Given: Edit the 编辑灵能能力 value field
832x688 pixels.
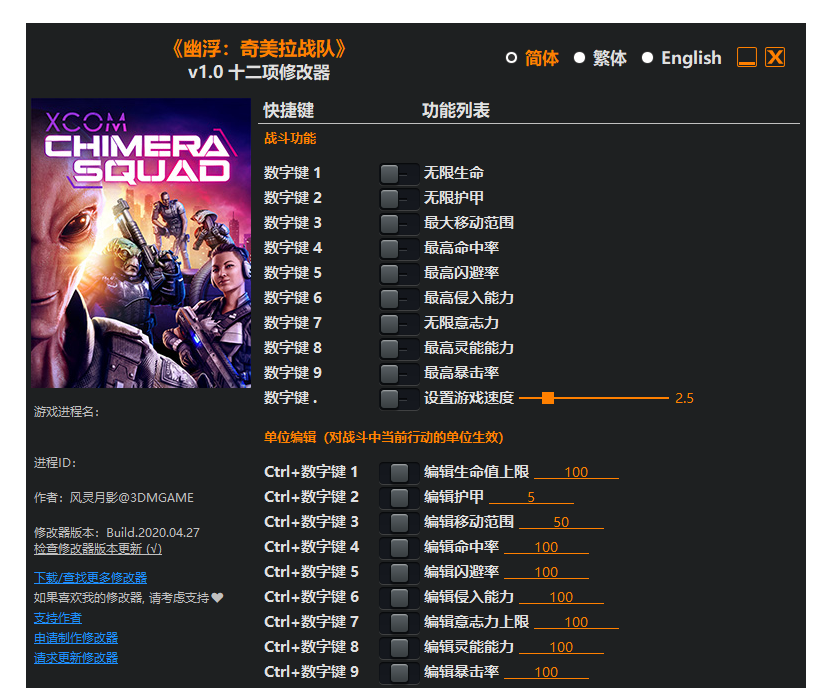Looking at the screenshot, I should pos(561,646).
